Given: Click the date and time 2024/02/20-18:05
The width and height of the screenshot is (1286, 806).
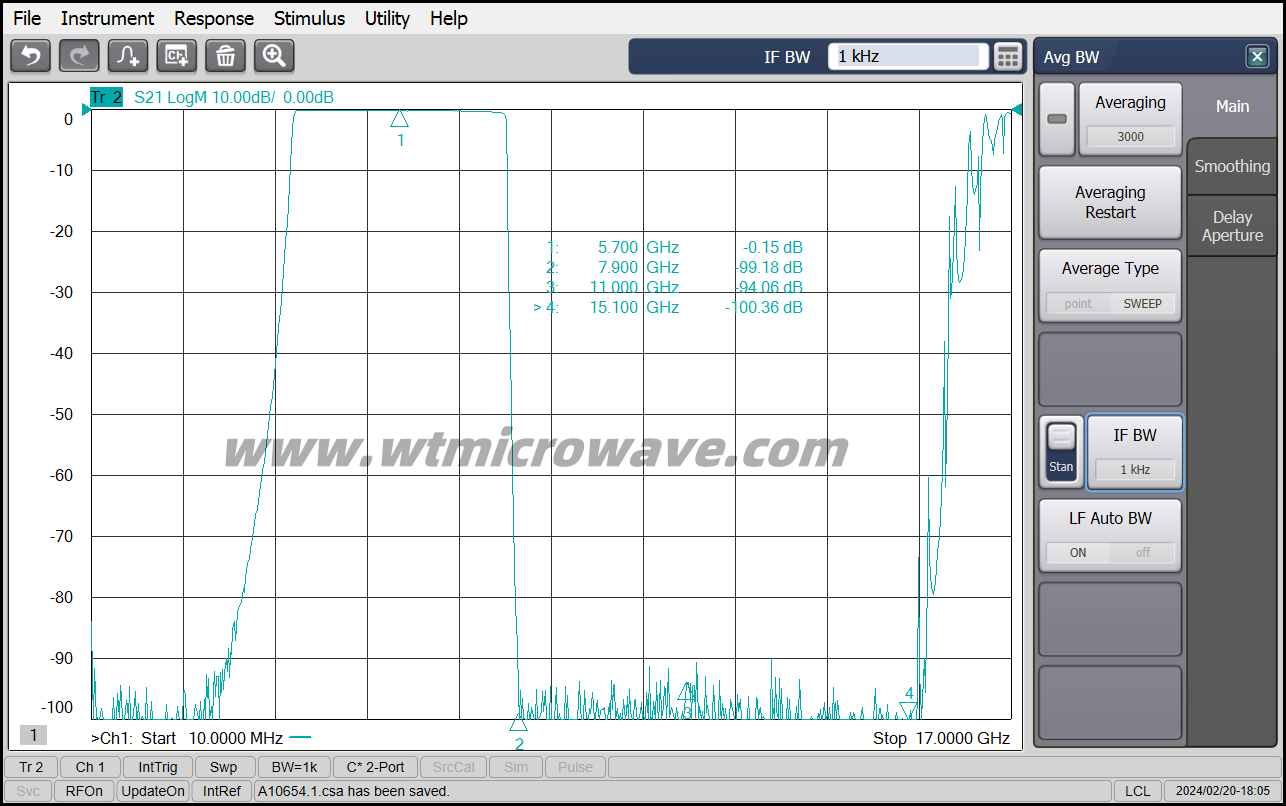Looking at the screenshot, I should click(1222, 791).
